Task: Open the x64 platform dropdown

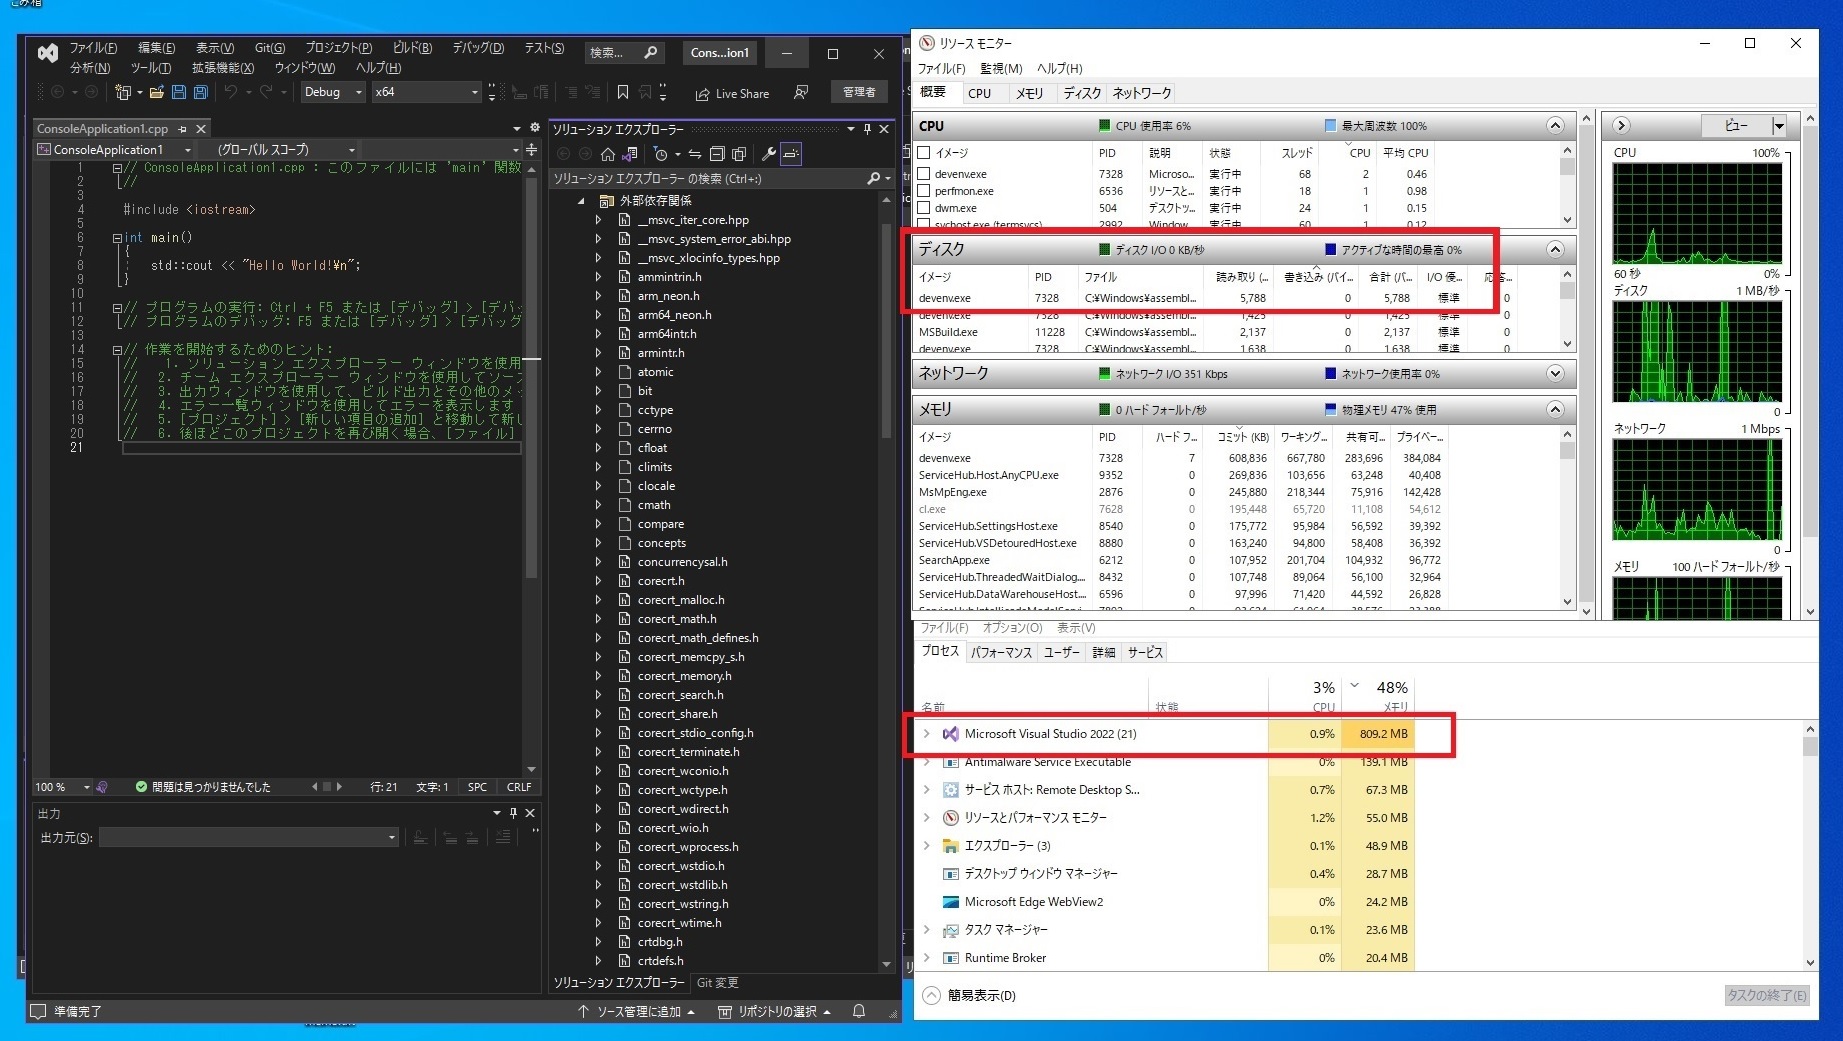Action: coord(427,92)
